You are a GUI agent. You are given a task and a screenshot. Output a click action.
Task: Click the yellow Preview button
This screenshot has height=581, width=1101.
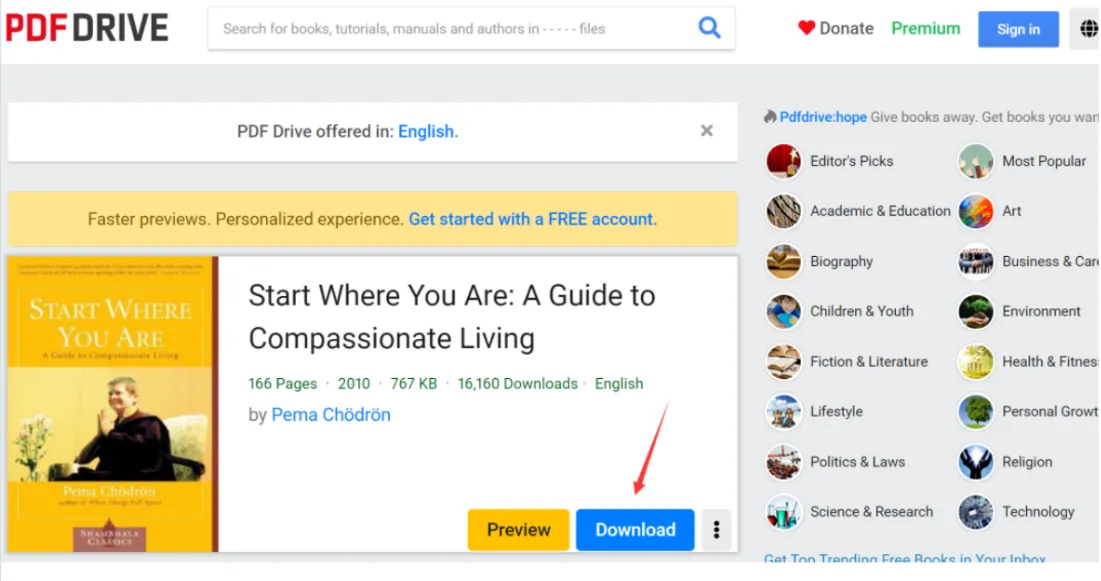(x=518, y=530)
